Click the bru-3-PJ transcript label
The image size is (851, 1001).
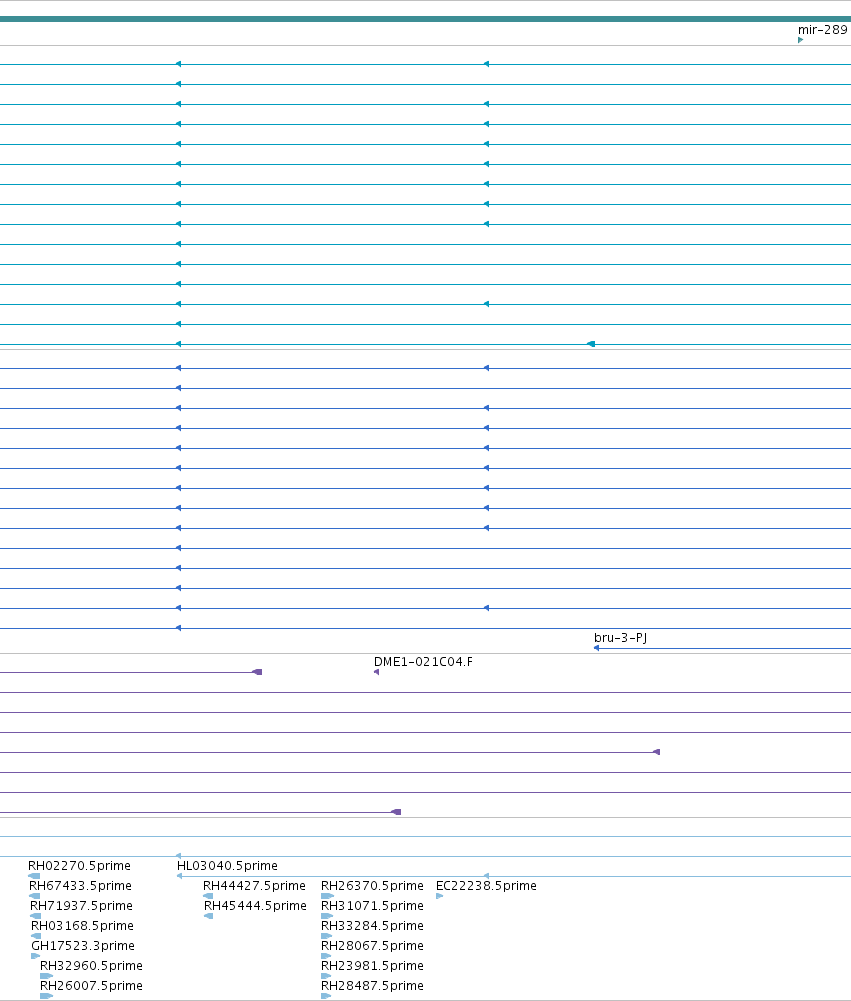point(621,638)
